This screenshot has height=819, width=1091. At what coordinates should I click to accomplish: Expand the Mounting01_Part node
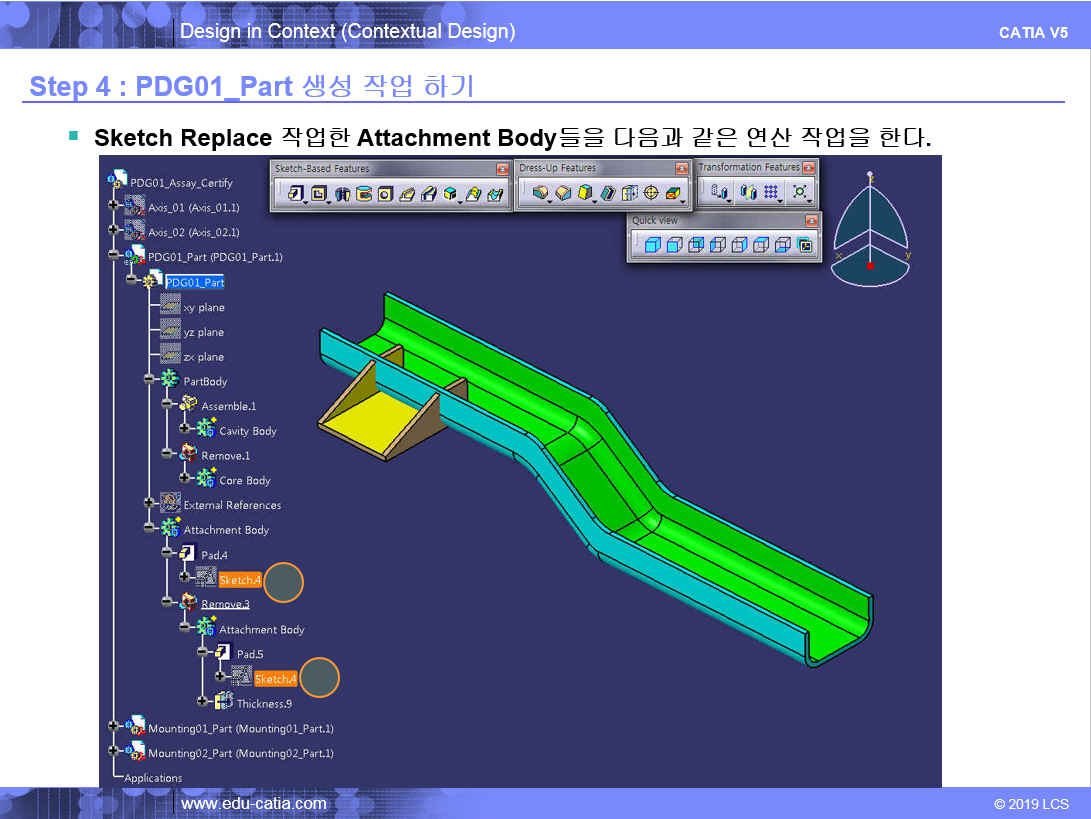pos(114,728)
